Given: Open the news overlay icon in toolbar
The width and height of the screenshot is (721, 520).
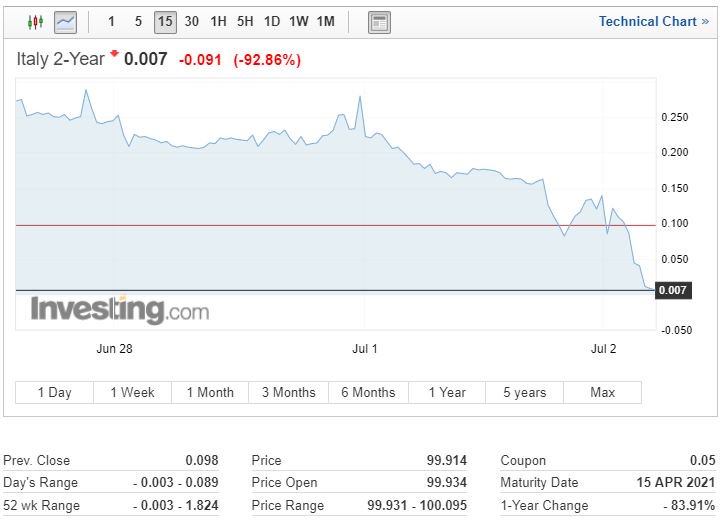Looking at the screenshot, I should pos(378,22).
